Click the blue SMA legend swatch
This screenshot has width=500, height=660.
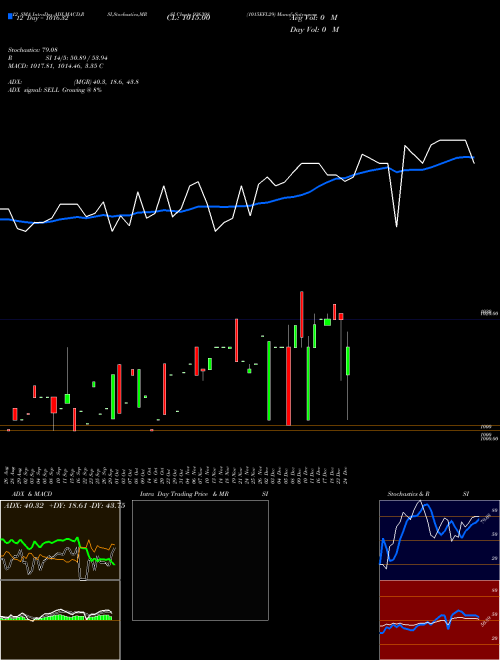coord(10,17)
